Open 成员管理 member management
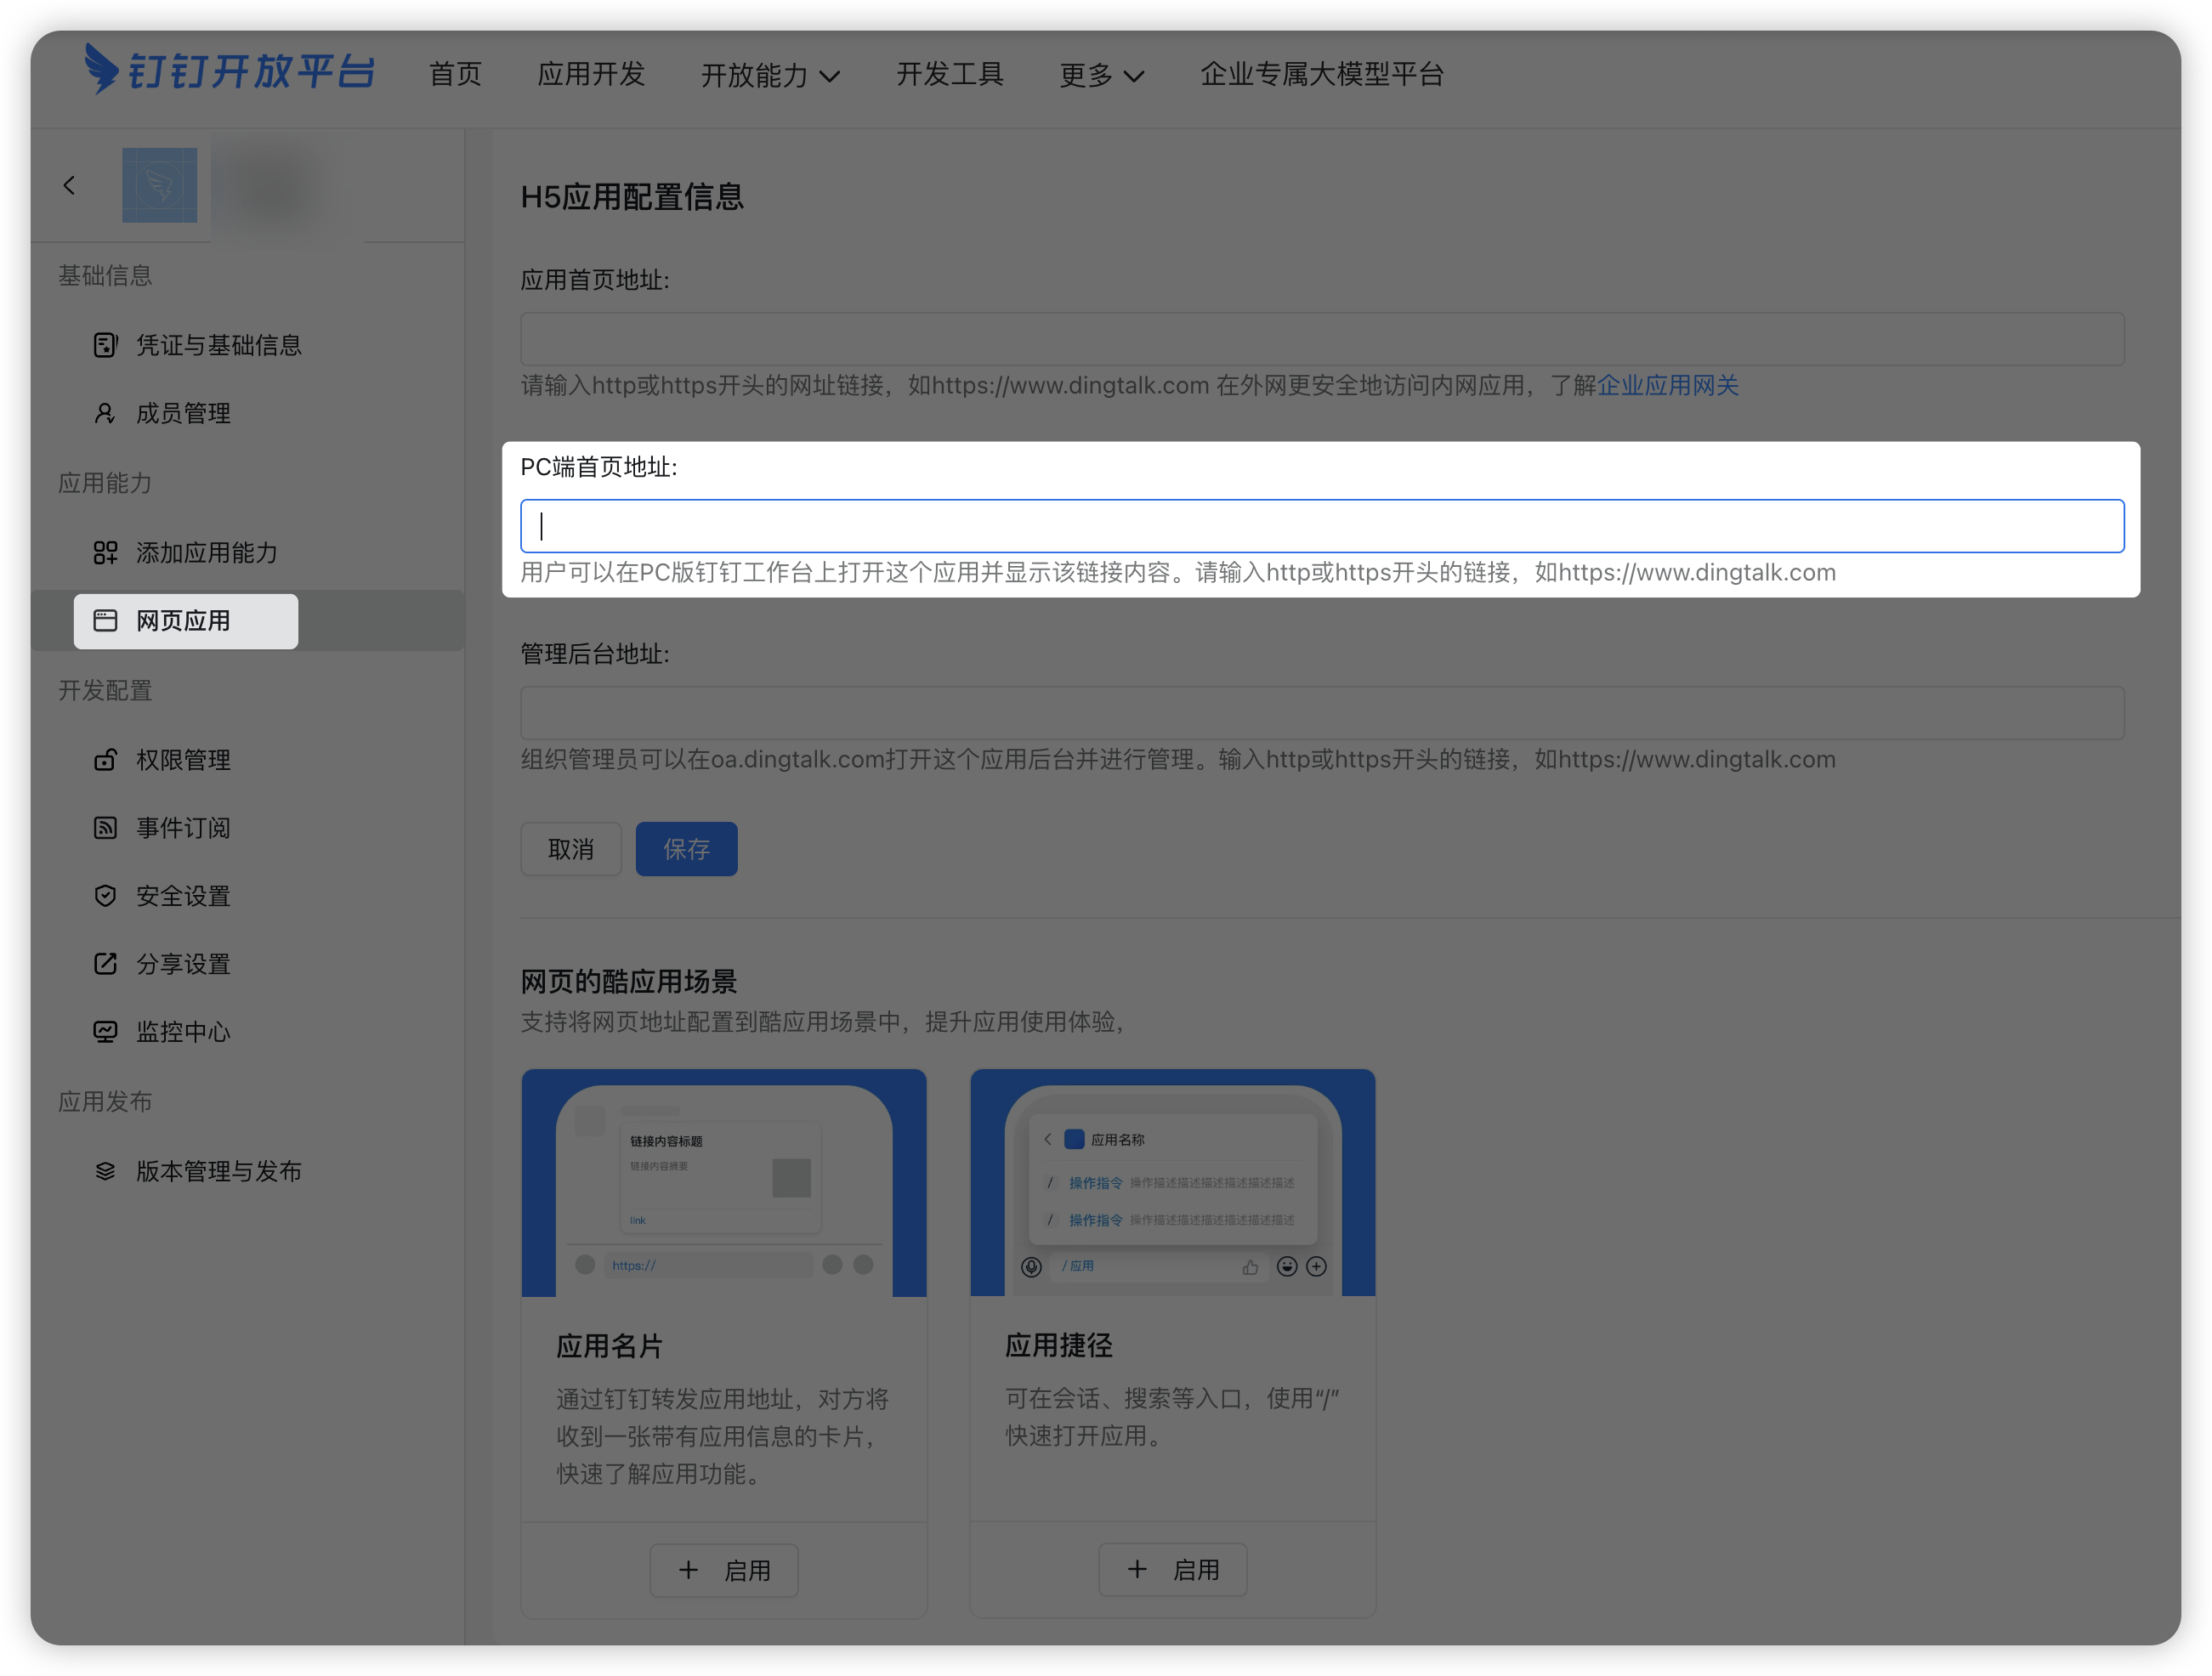The height and width of the screenshot is (1676, 2212). pyautogui.click(x=183, y=413)
